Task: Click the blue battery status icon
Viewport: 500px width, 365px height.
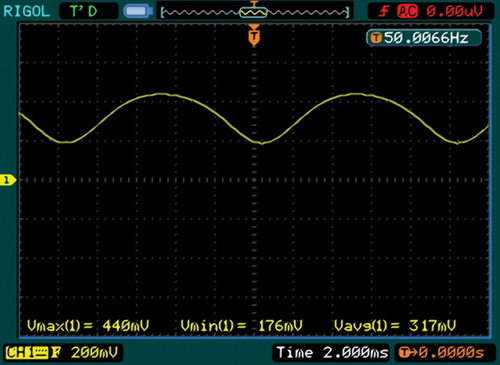Action: click(x=138, y=11)
